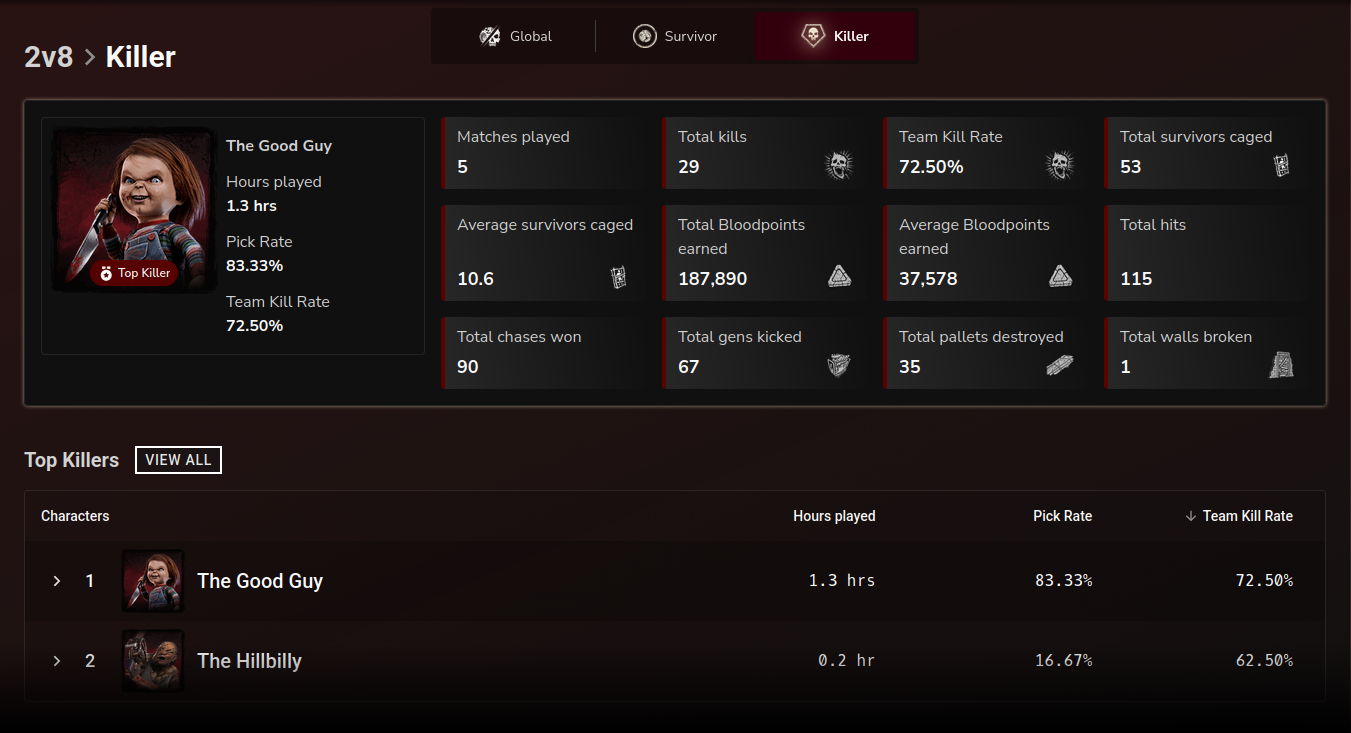This screenshot has height=733, width=1351.
Task: Click the VIEW ALL button
Action: 178,460
